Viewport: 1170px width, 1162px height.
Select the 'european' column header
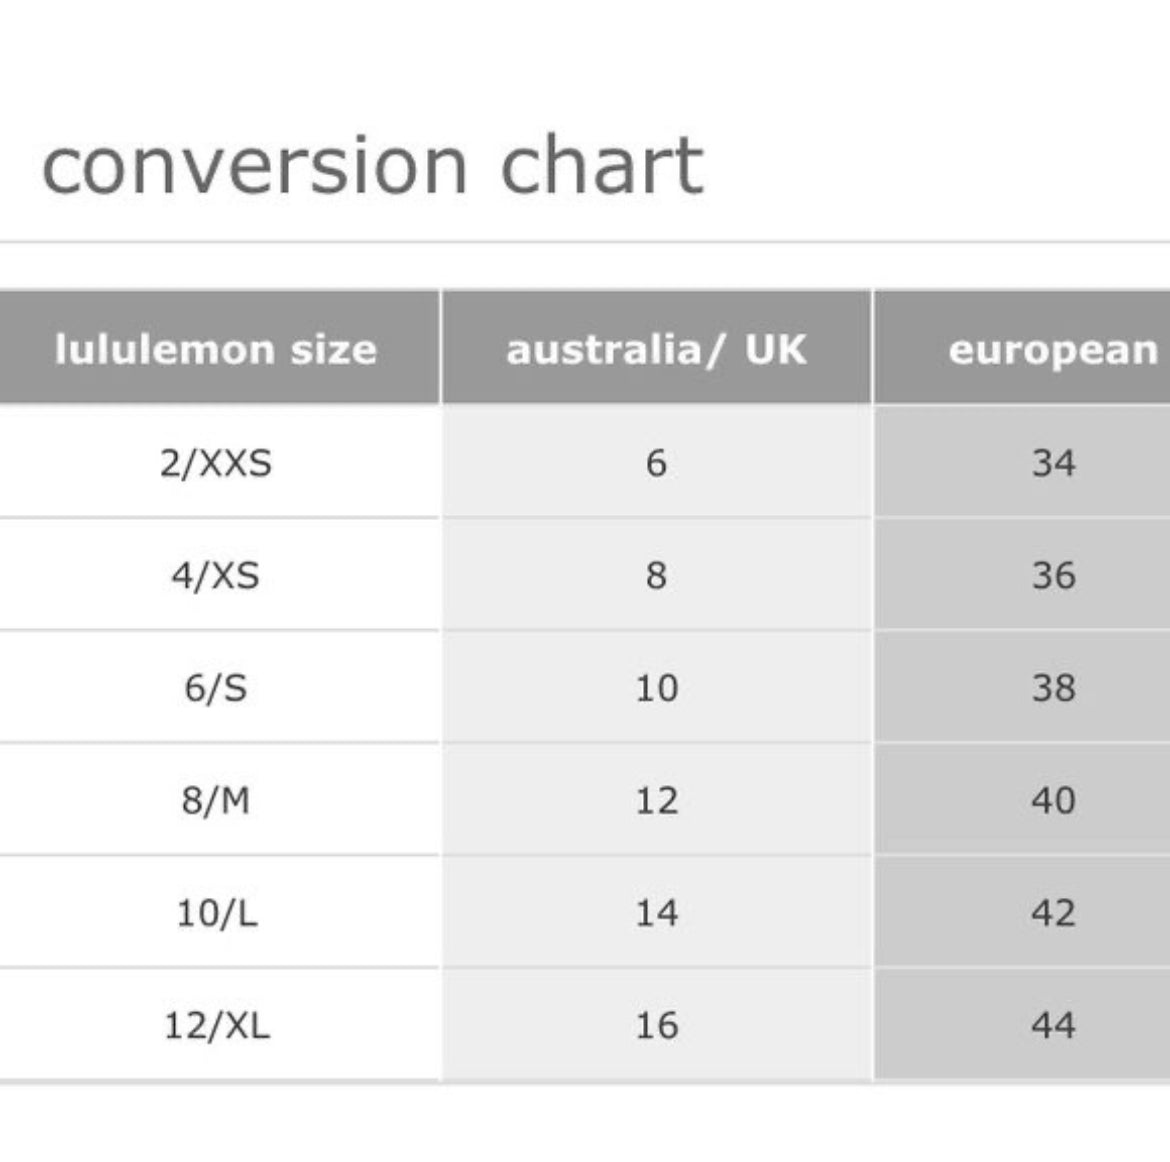(1022, 348)
